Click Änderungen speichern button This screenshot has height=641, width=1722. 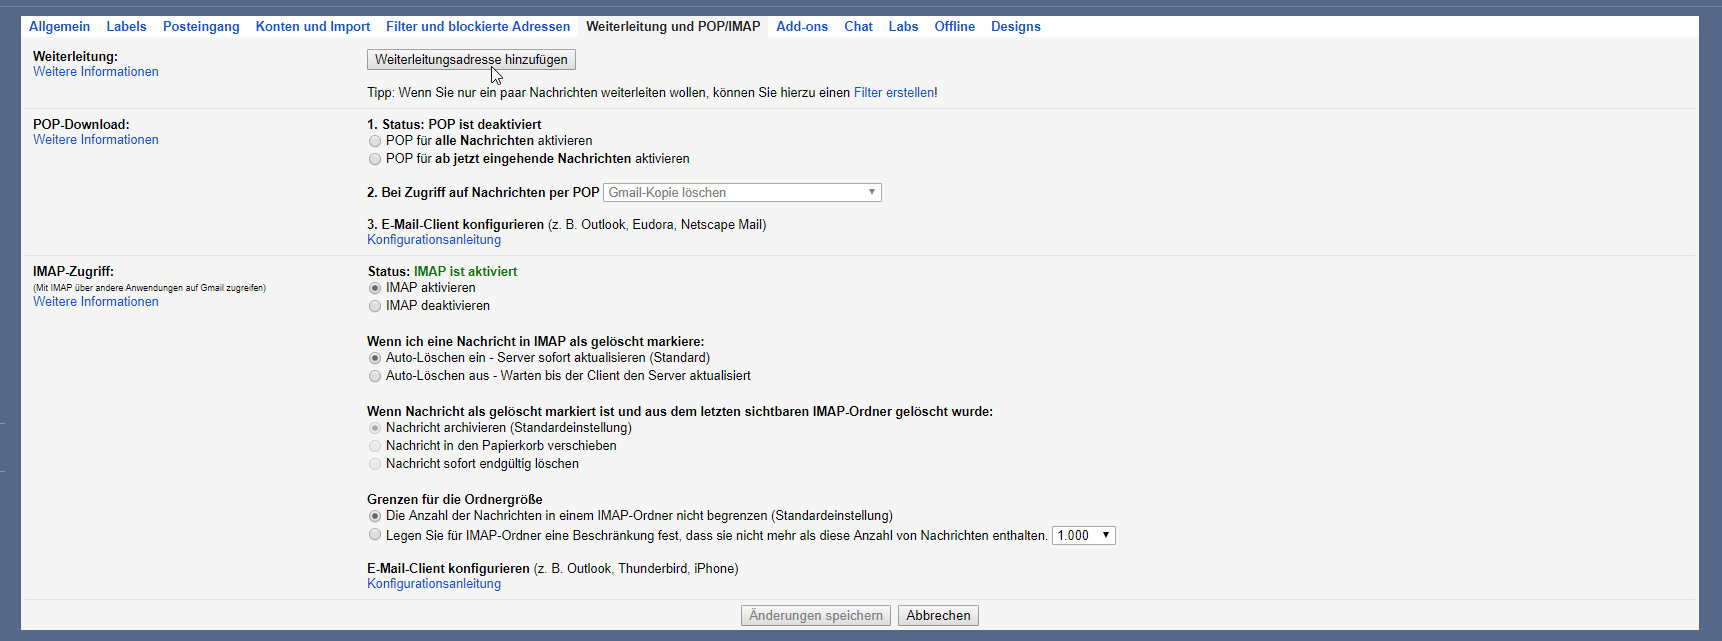tap(815, 616)
